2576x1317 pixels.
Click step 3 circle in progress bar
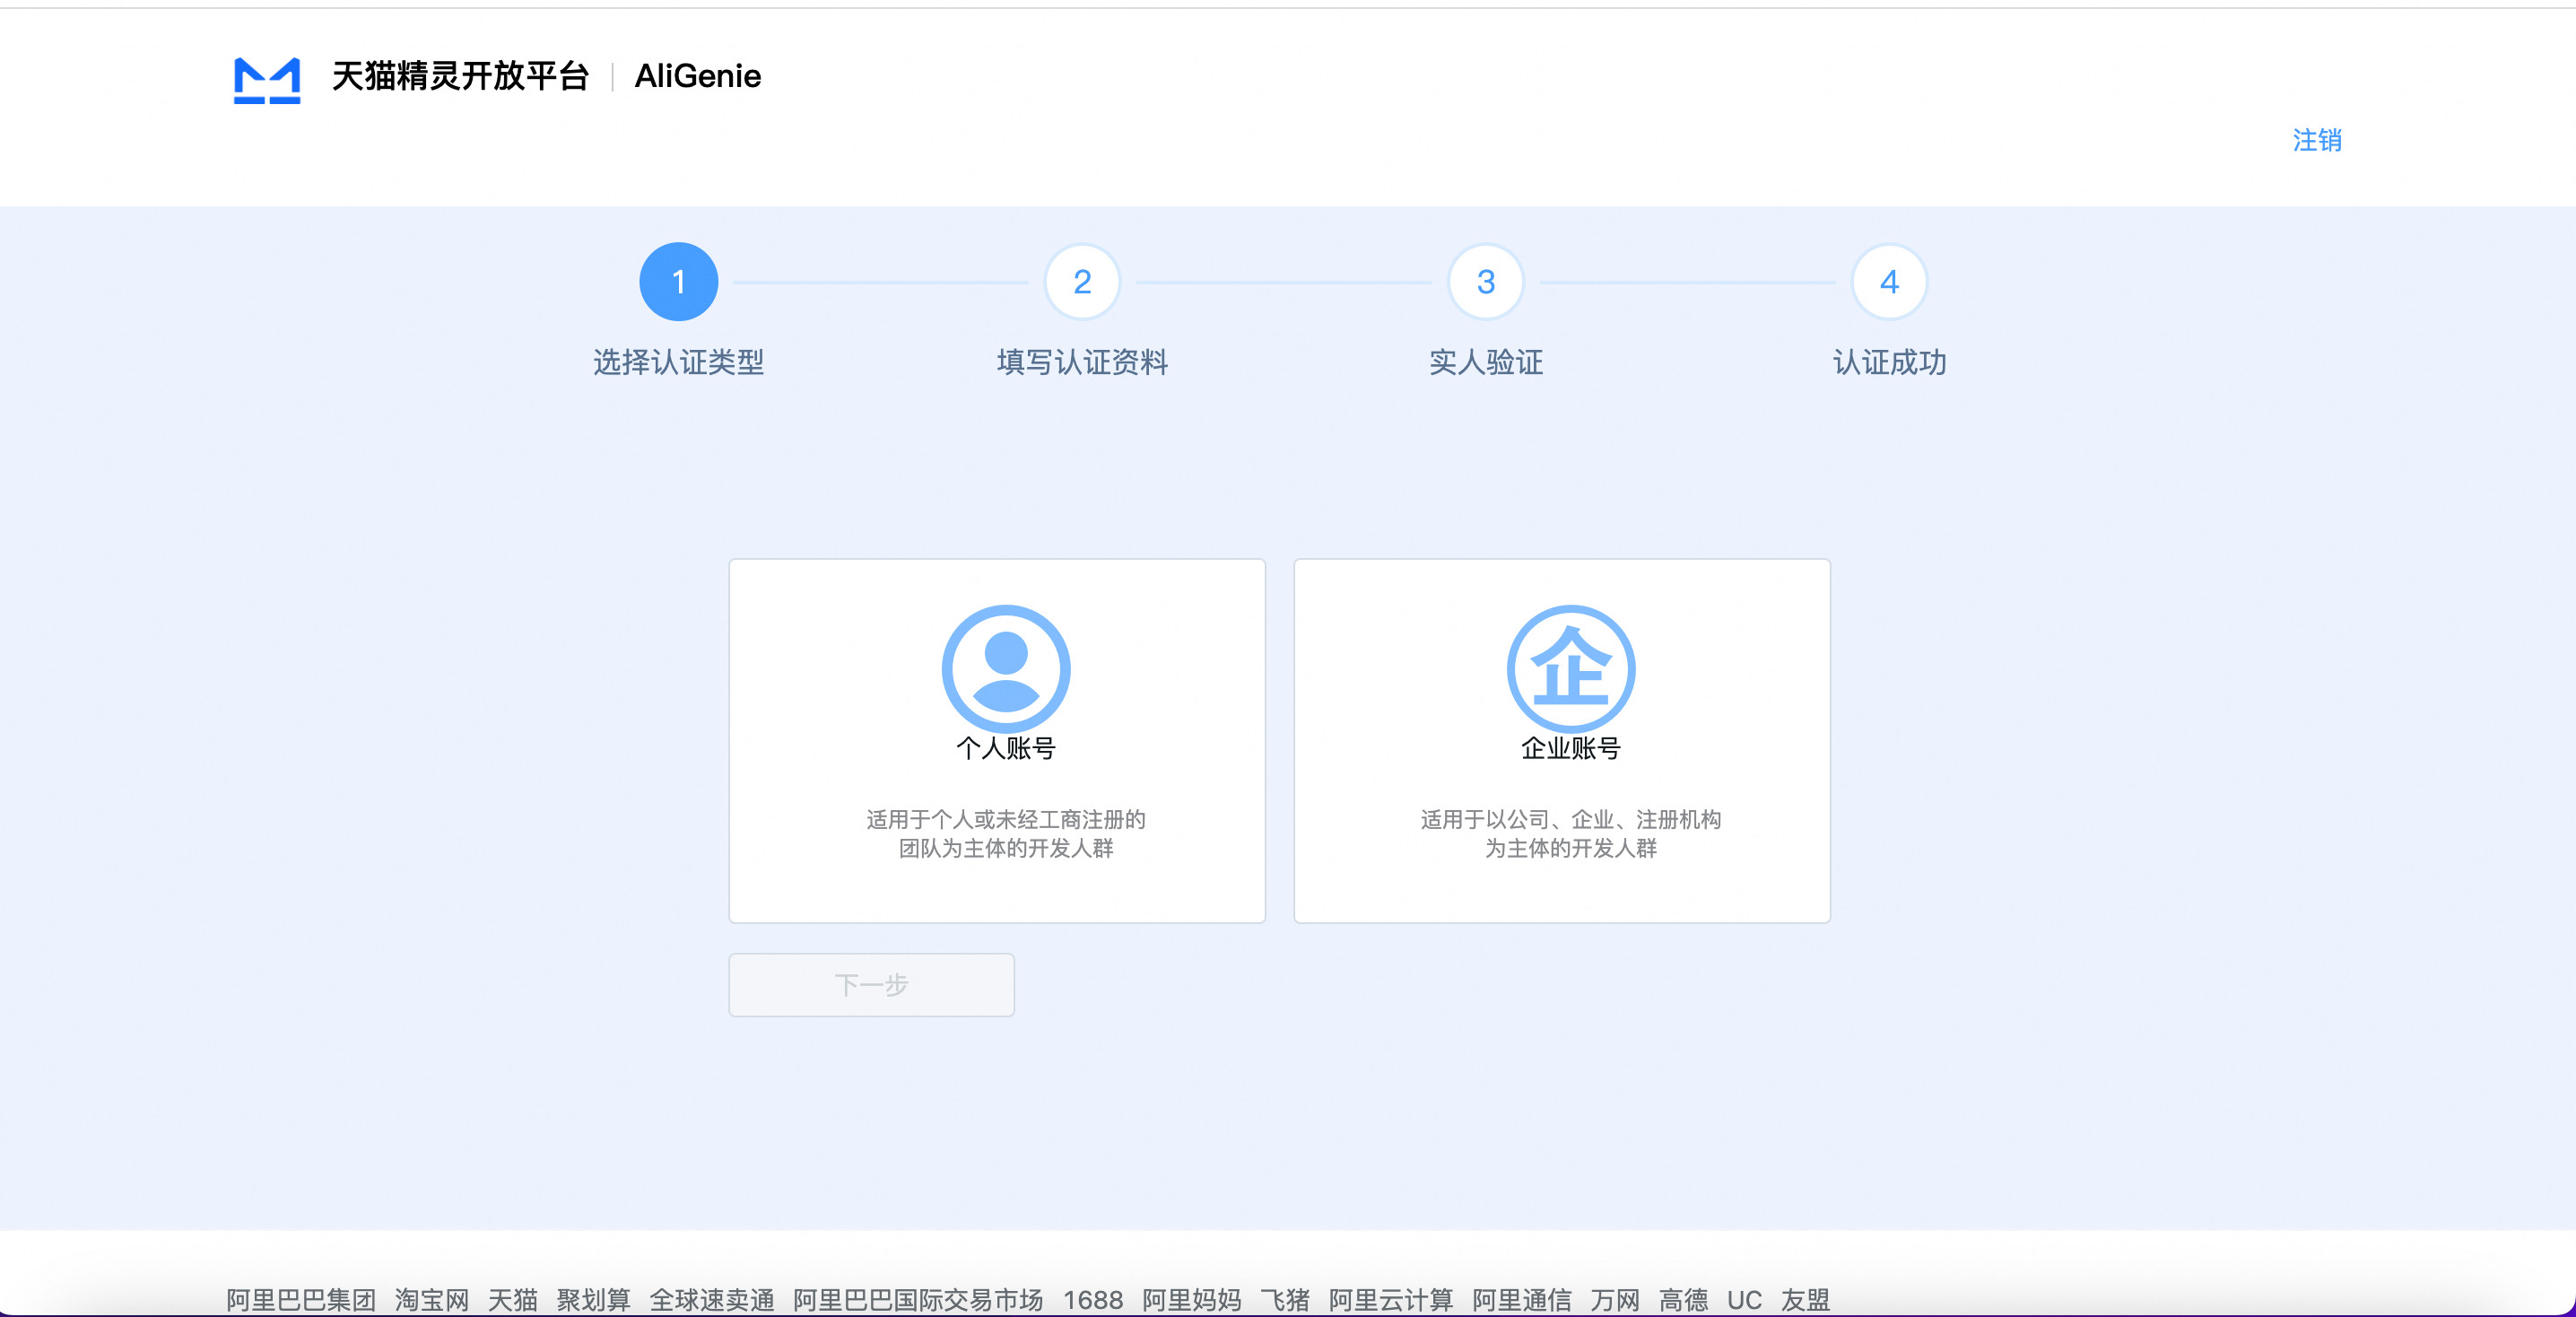[1486, 282]
